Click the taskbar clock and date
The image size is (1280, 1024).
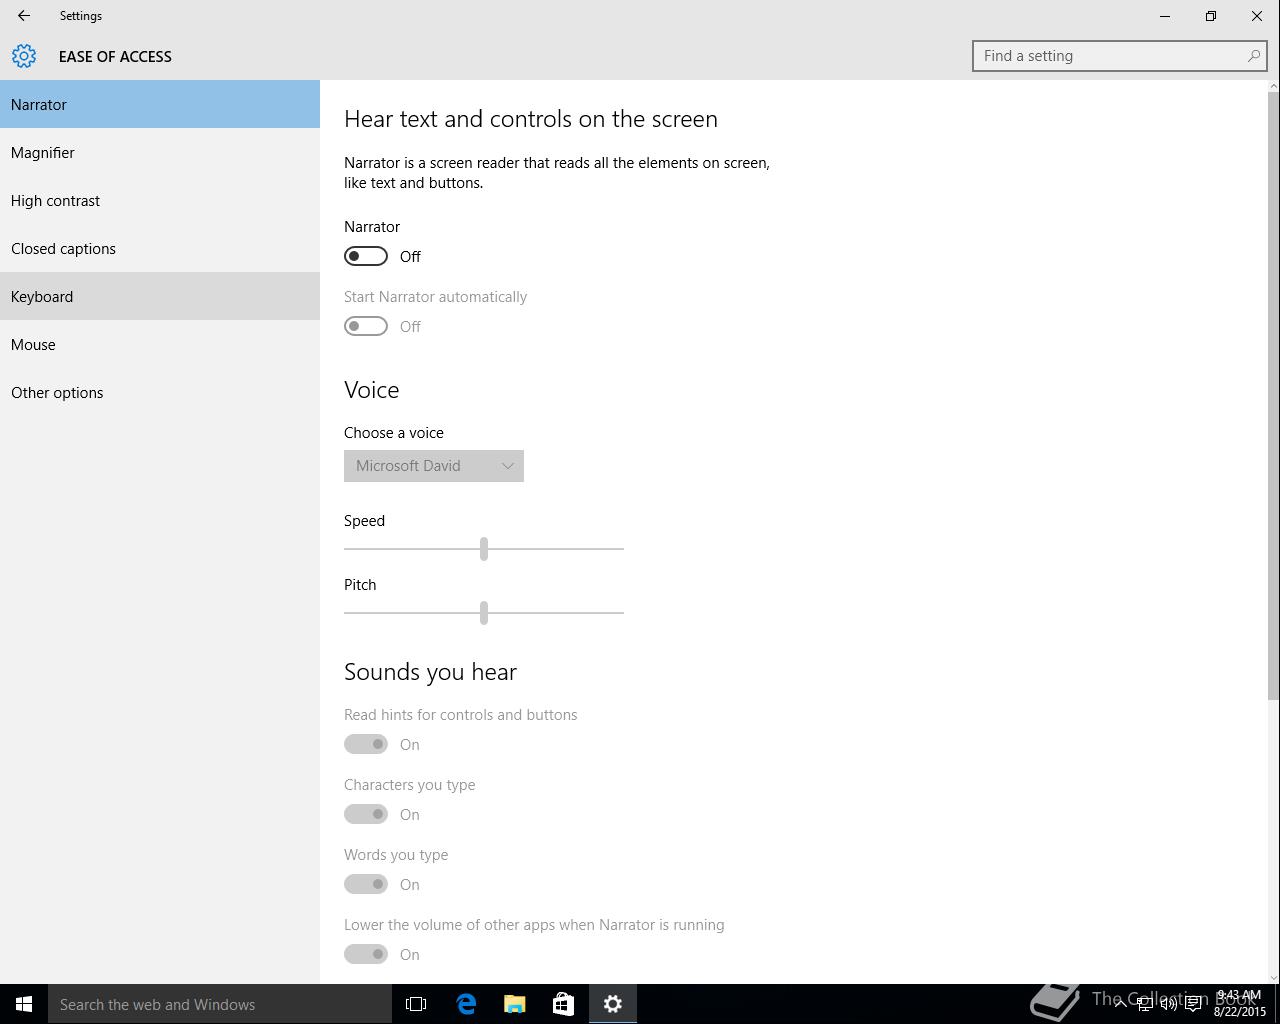tap(1239, 1004)
